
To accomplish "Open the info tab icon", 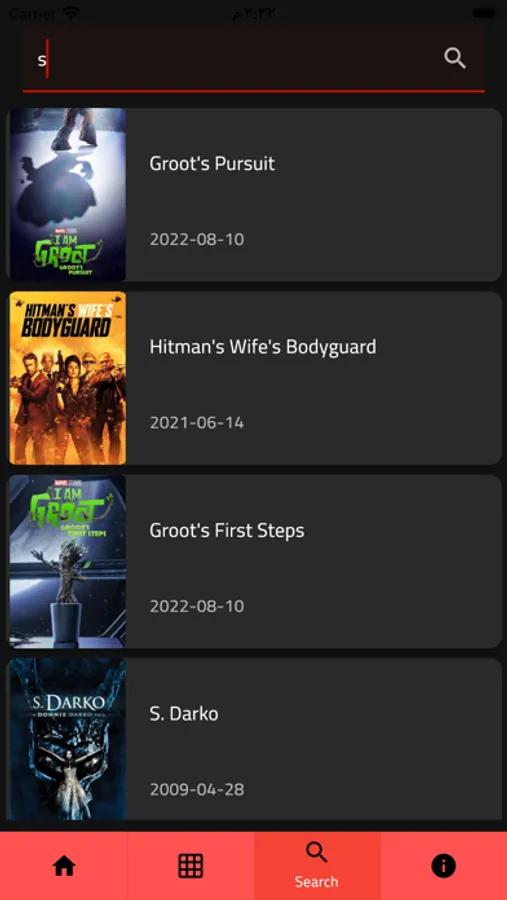I will (443, 866).
